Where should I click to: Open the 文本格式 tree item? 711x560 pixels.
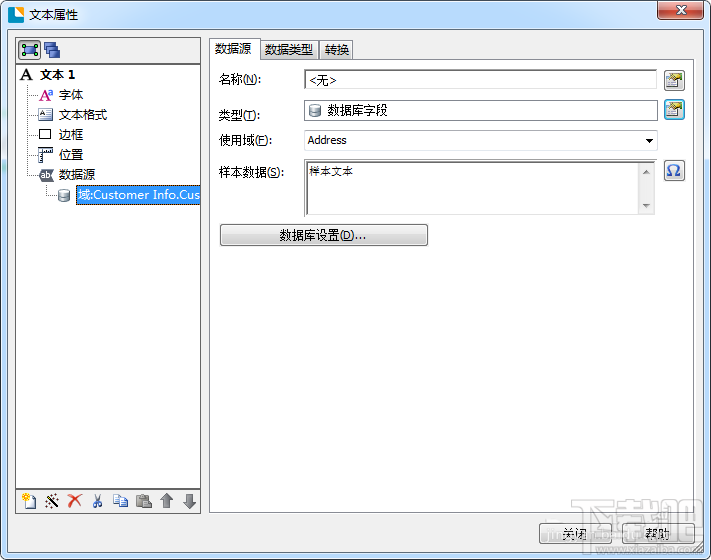[x=83, y=115]
